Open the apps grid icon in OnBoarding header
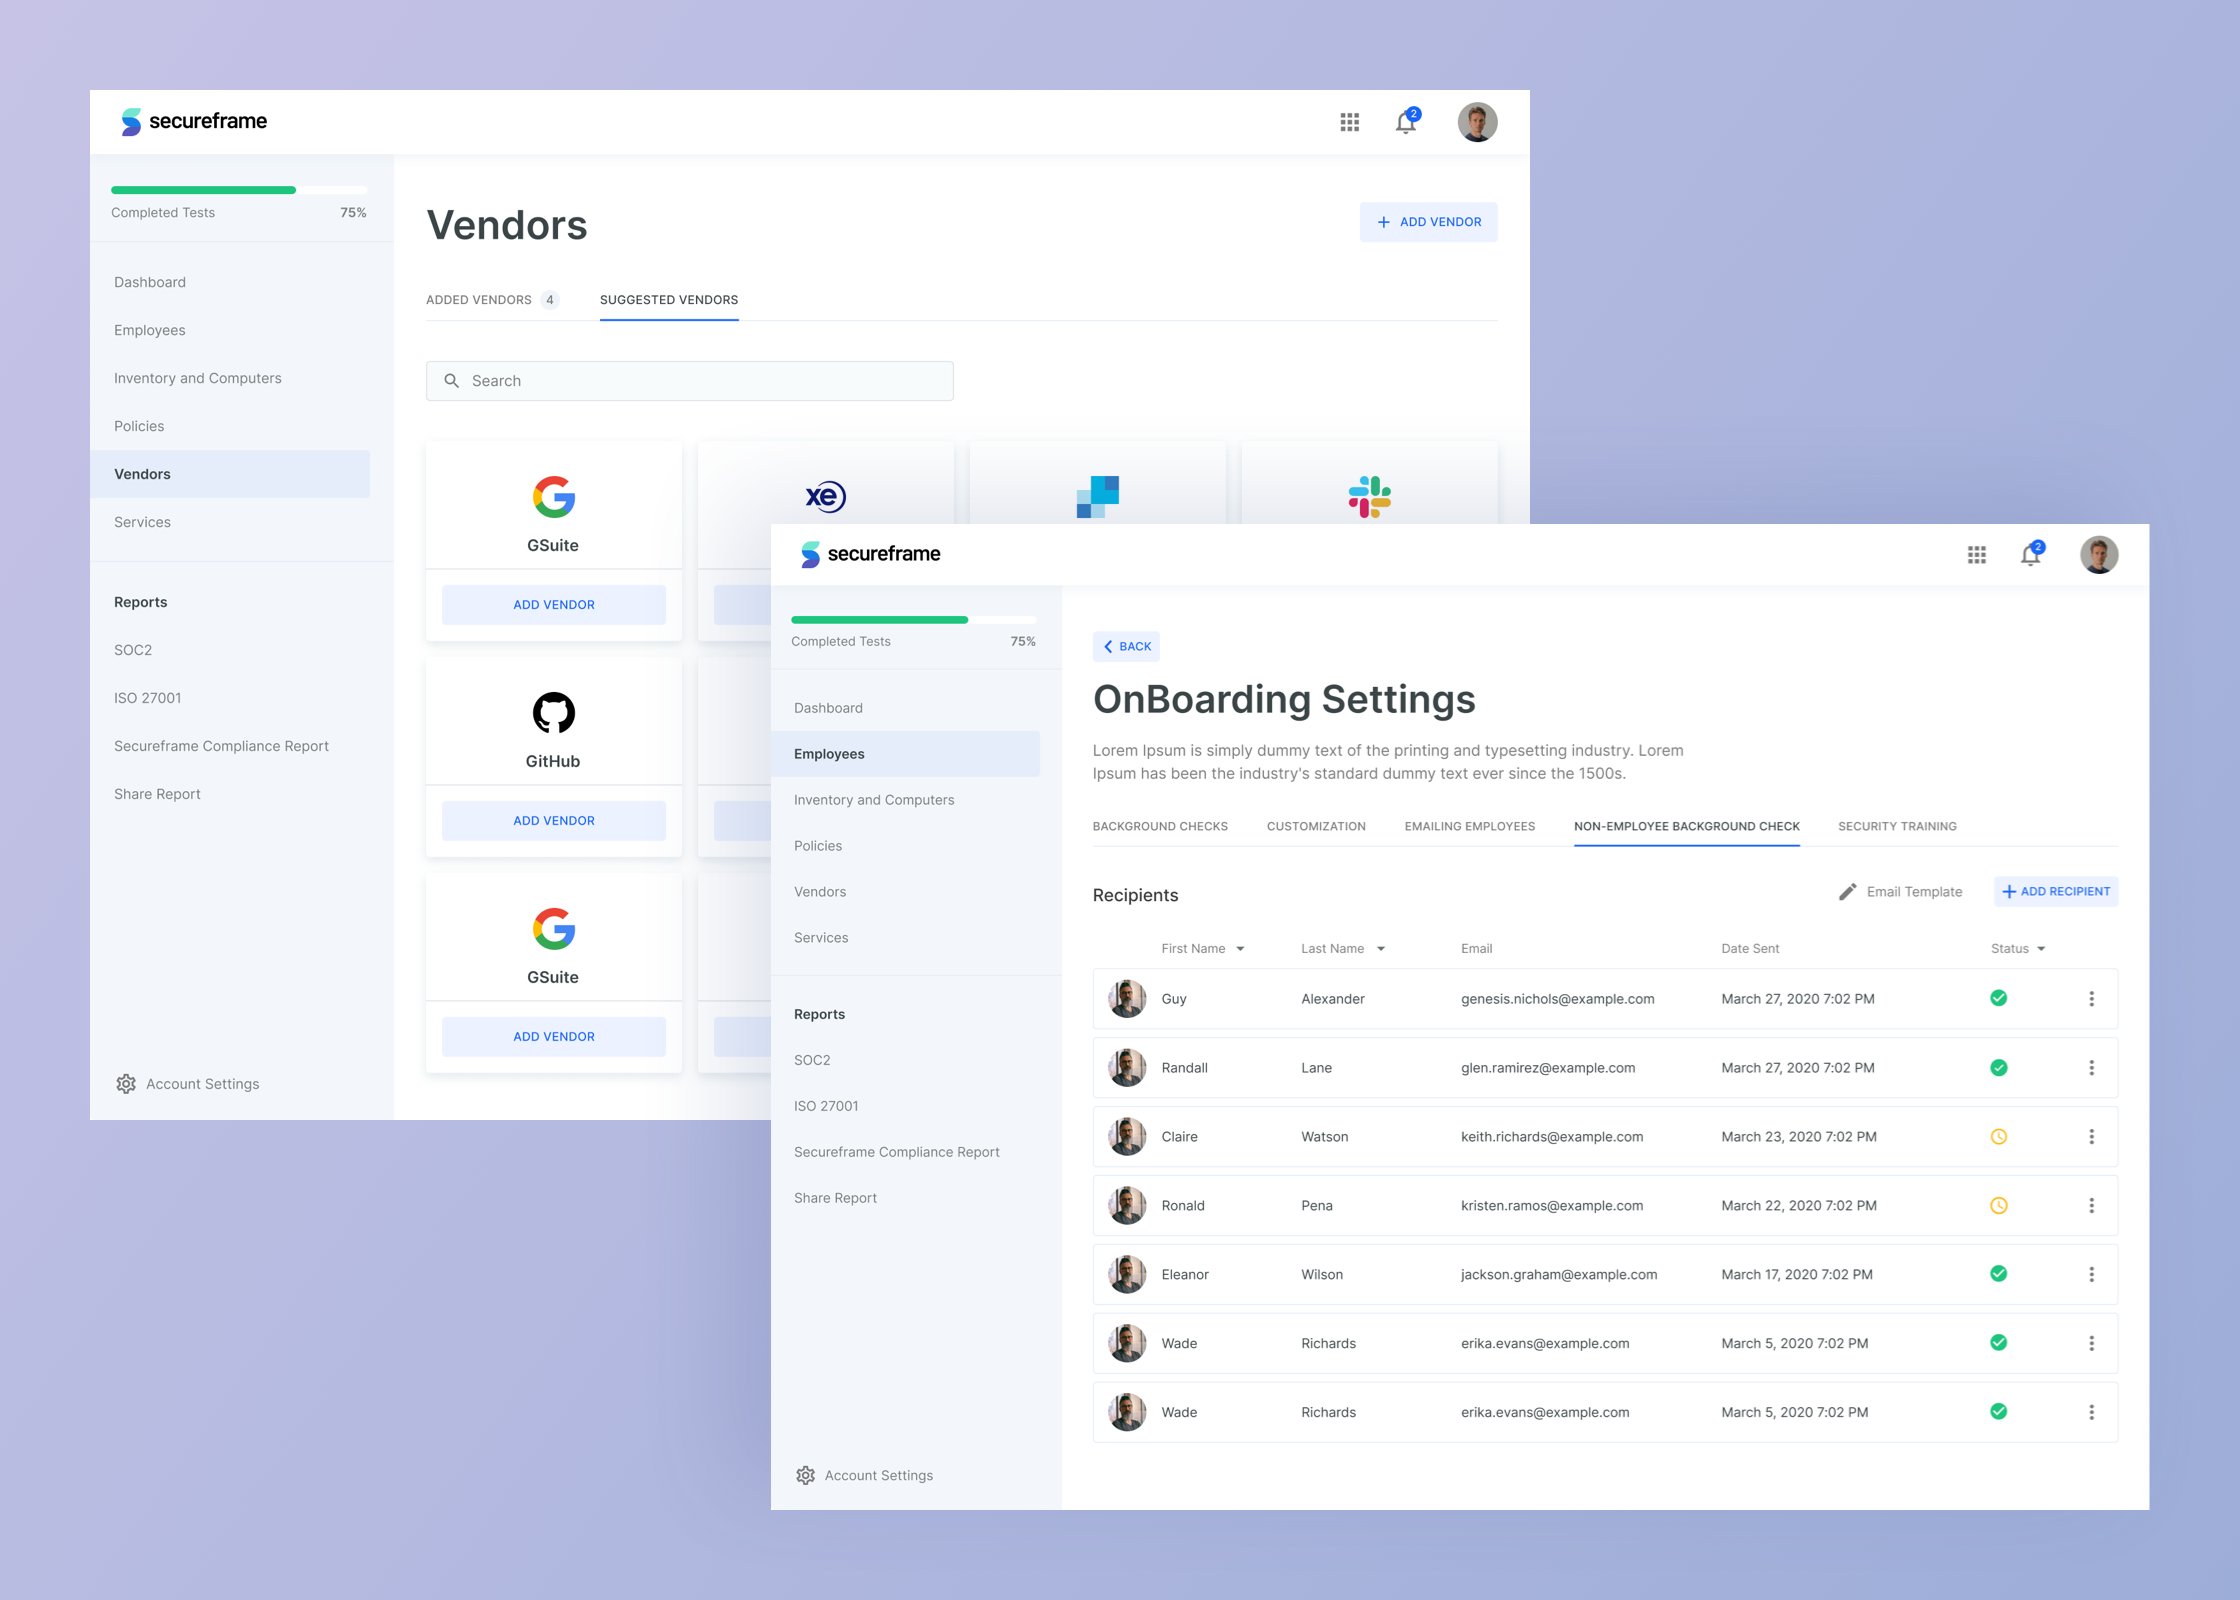This screenshot has width=2240, height=1600. click(1976, 555)
